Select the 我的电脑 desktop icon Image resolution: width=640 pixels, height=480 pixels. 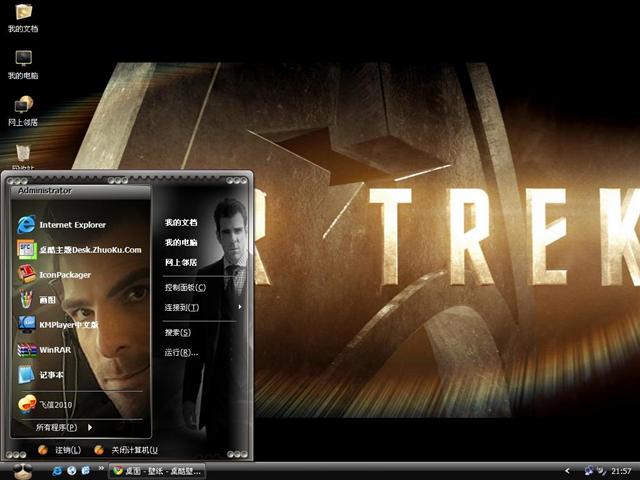click(23, 65)
